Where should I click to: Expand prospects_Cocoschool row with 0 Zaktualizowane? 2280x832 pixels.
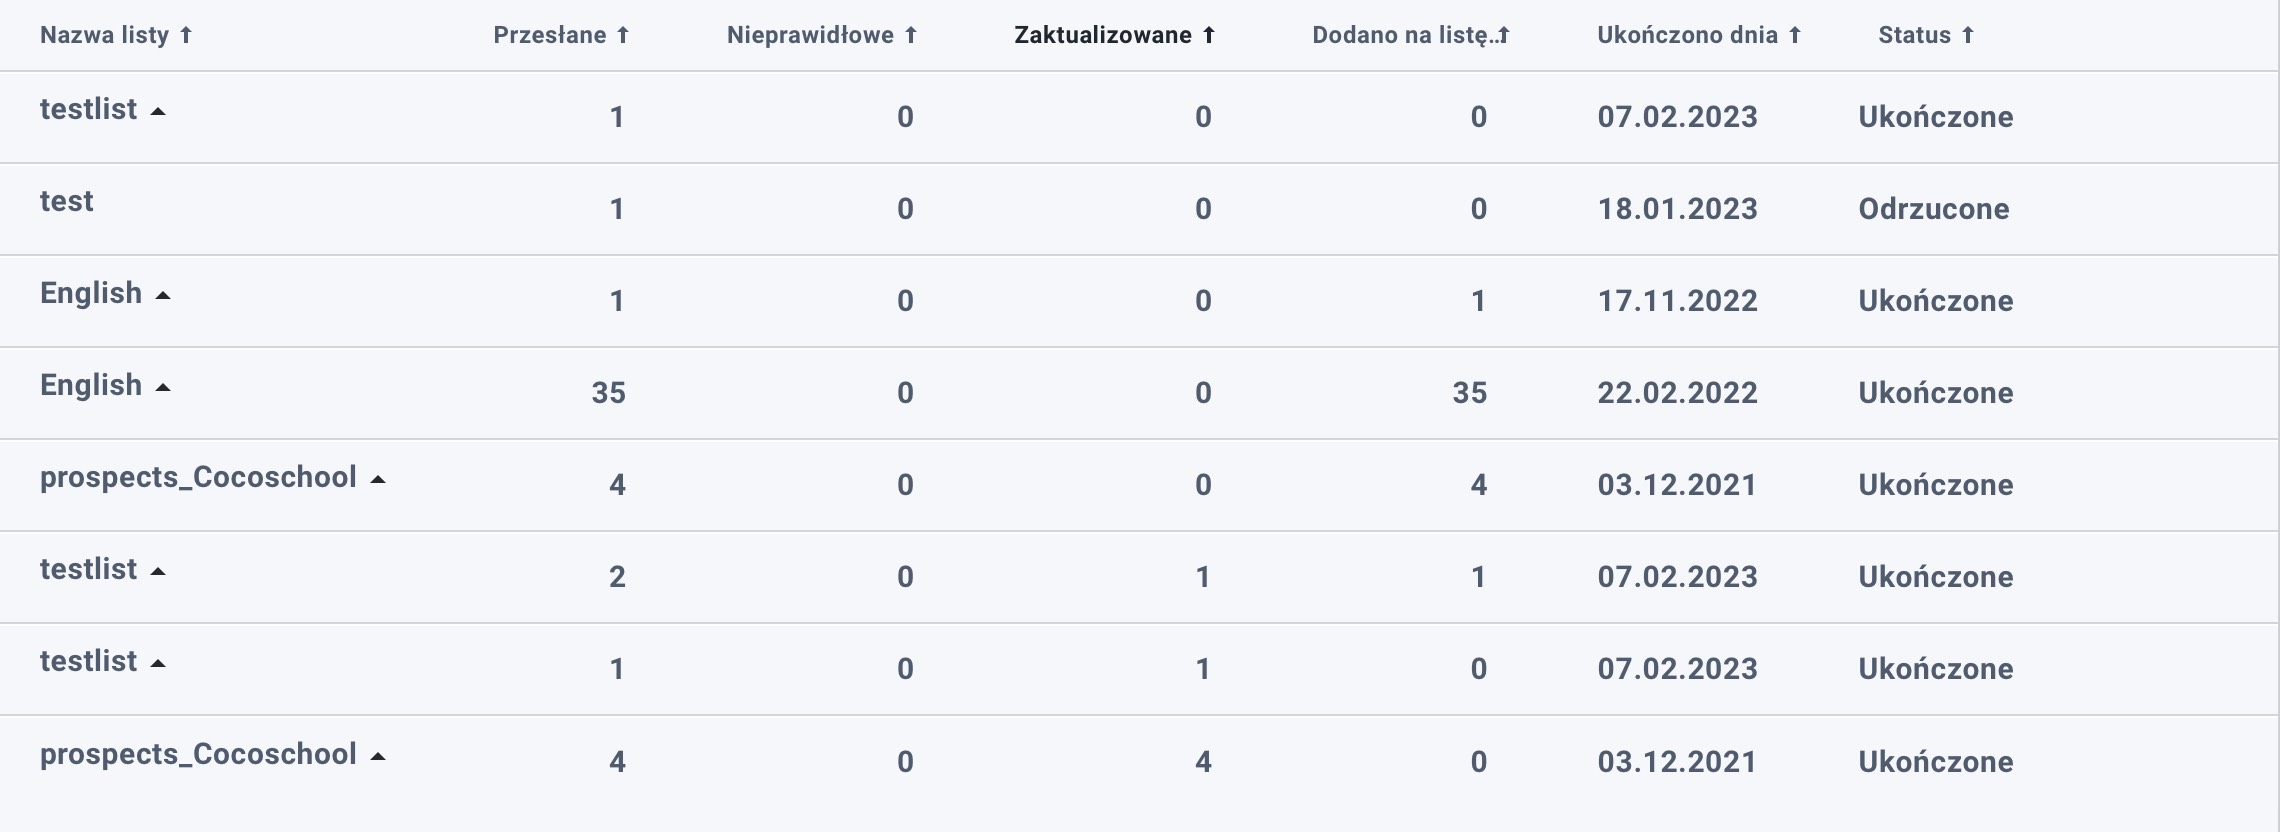pyautogui.click(x=378, y=480)
